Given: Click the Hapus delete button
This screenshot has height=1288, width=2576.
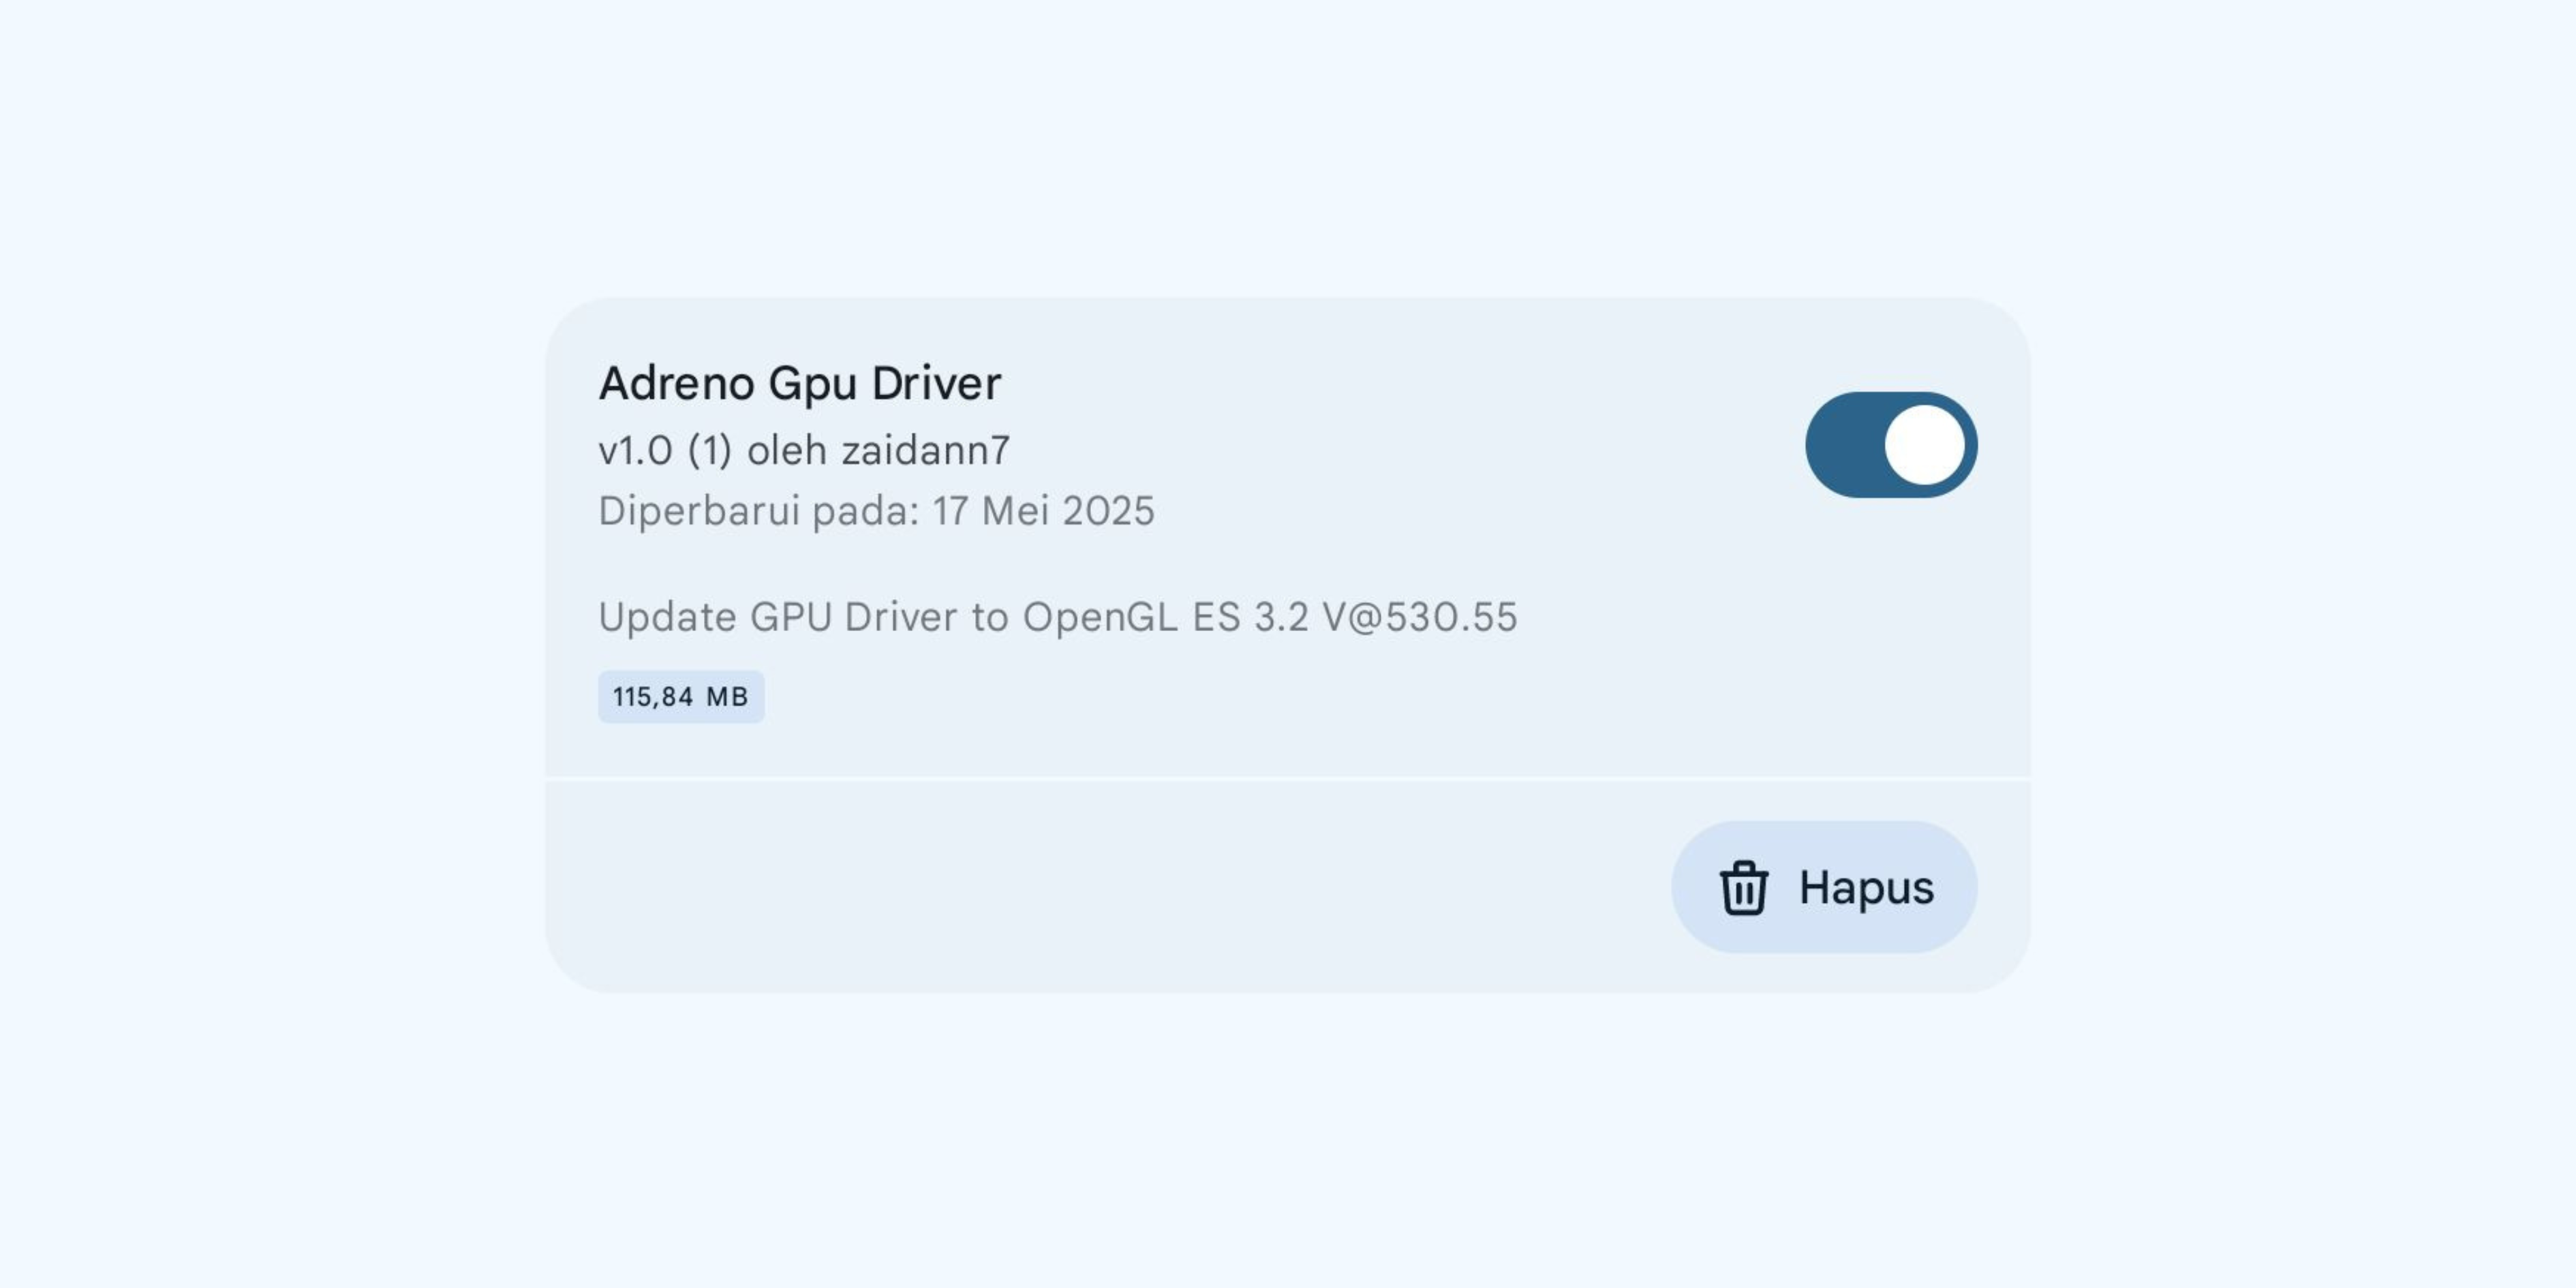Looking at the screenshot, I should click(1824, 887).
